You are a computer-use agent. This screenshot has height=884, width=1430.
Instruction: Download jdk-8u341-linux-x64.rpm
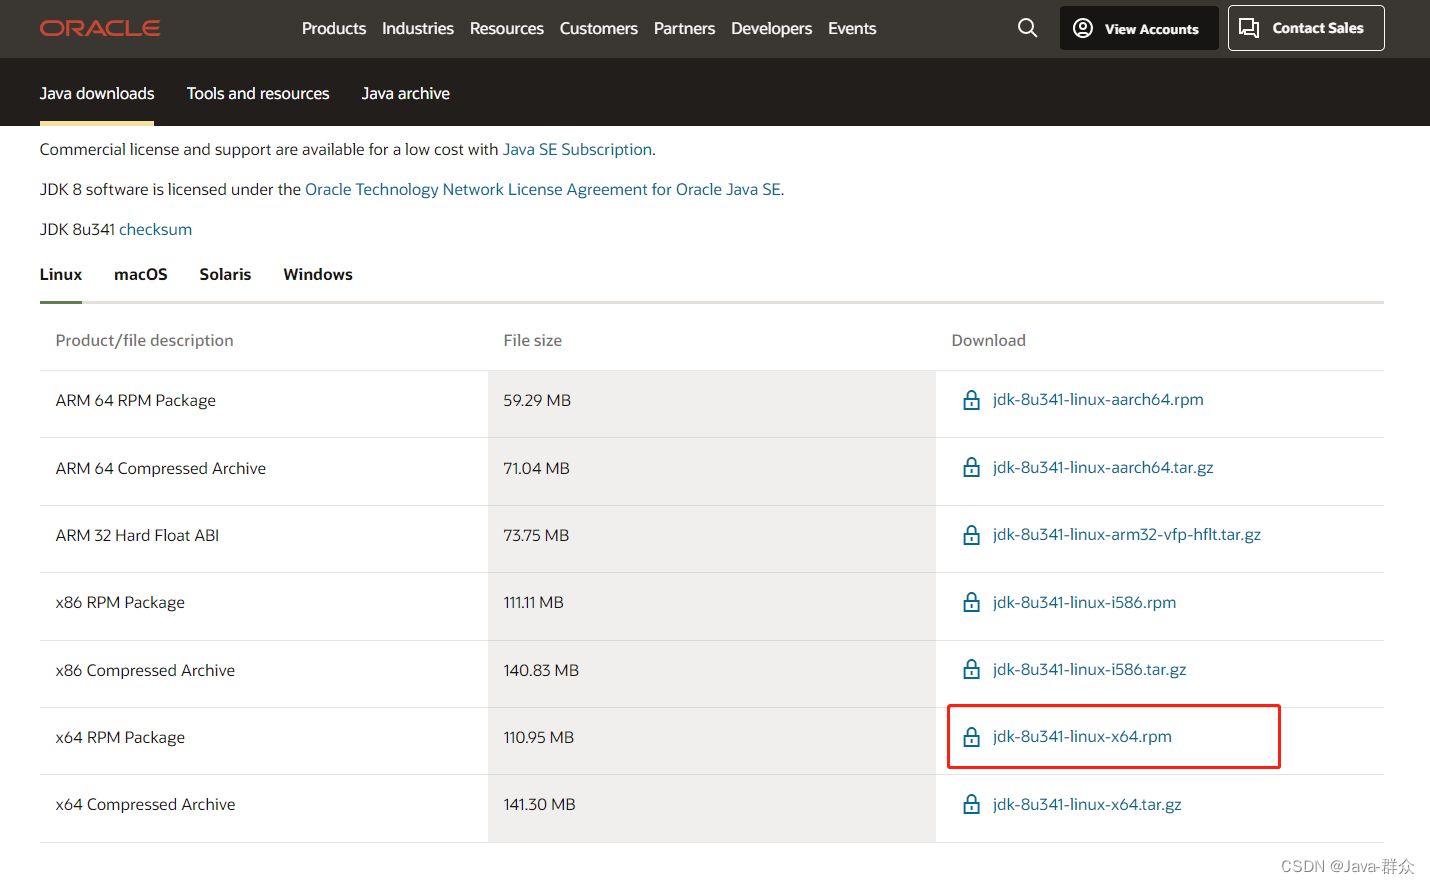[1082, 736]
